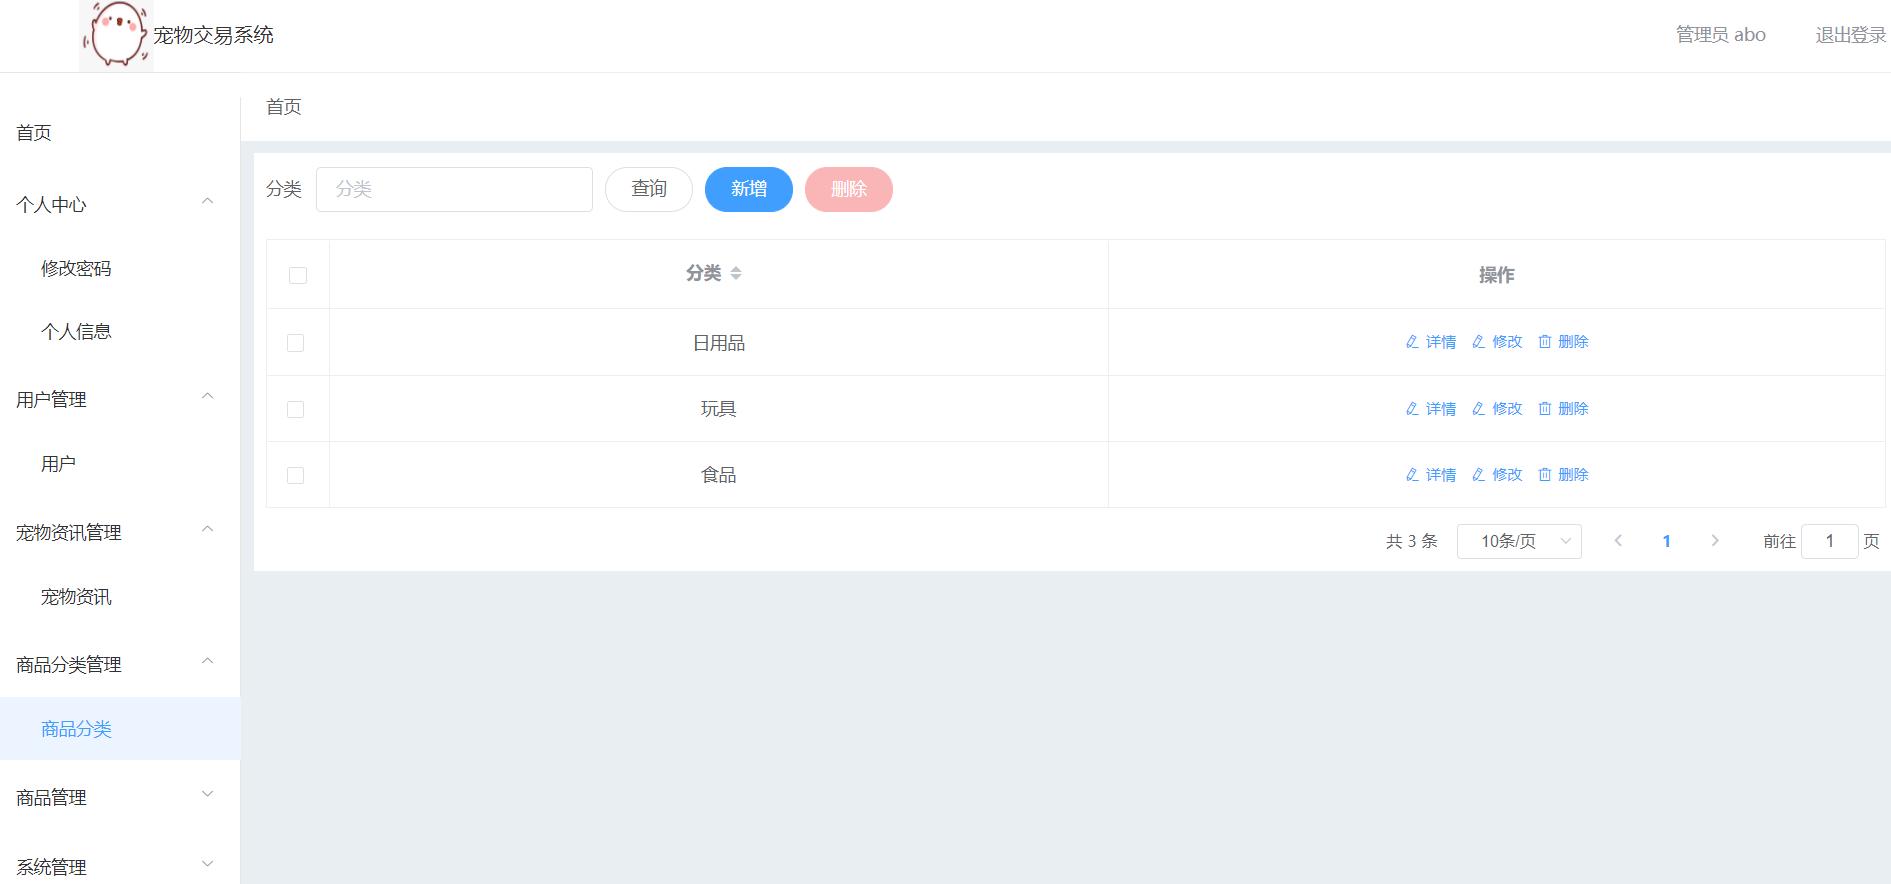Screen dimensions: 1891x884
Task: Click the 详情 edit icon in 玩具 row
Action: [x=1412, y=409]
